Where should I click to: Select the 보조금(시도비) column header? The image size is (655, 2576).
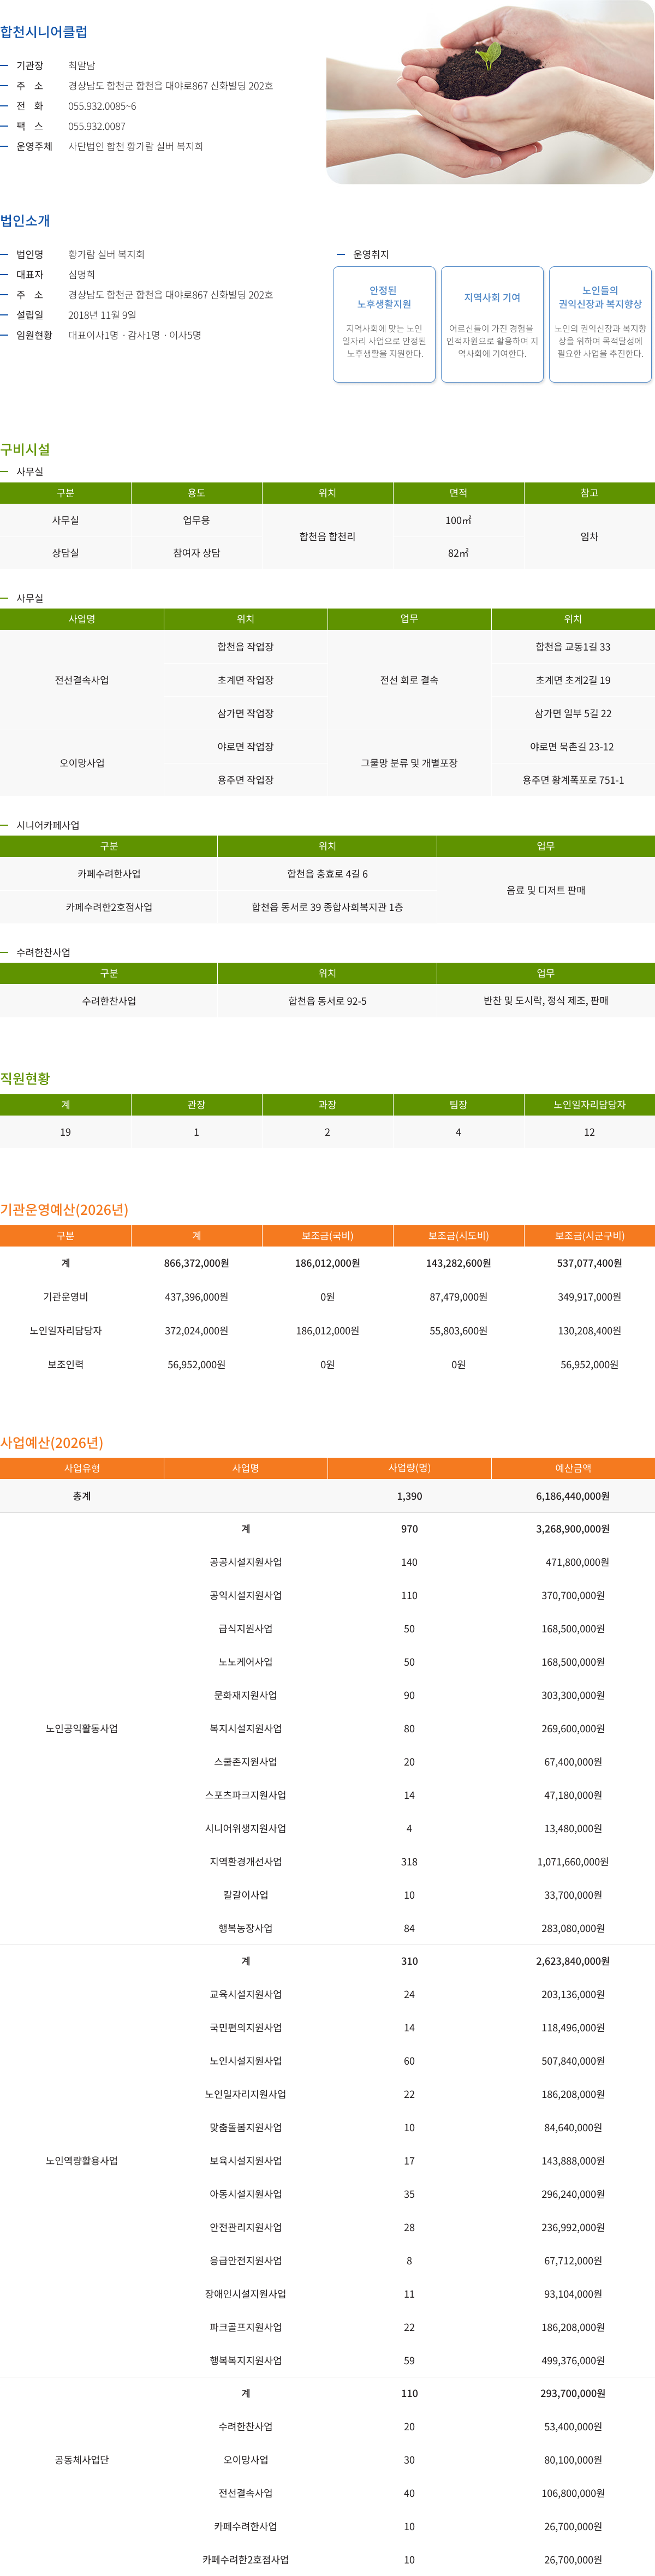(x=458, y=1236)
